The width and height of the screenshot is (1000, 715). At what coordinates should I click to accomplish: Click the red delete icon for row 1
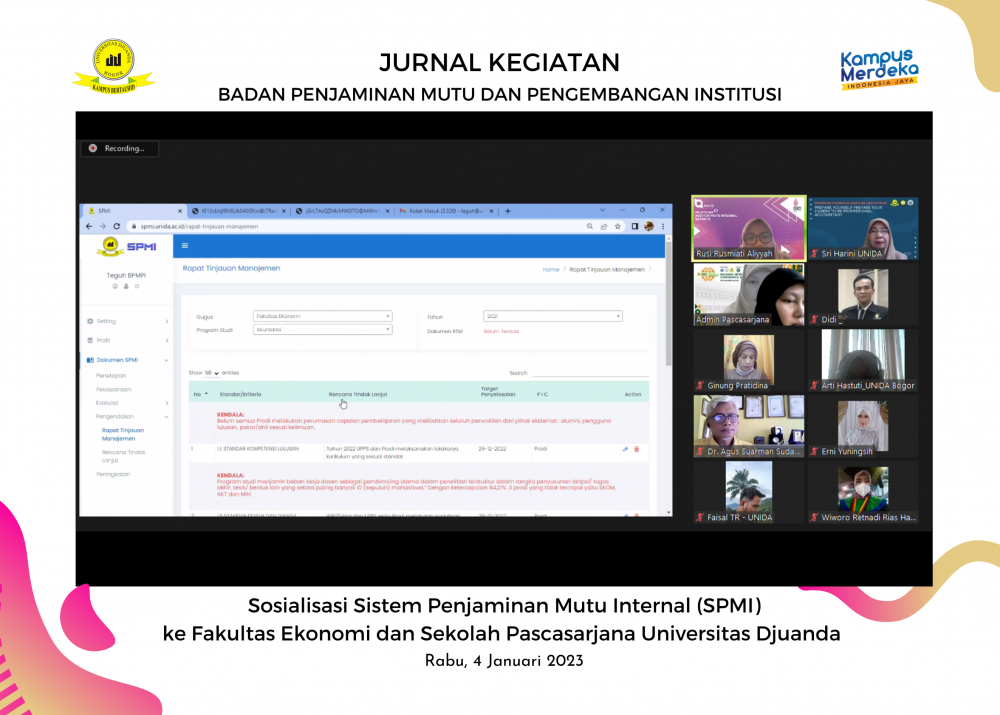click(636, 450)
